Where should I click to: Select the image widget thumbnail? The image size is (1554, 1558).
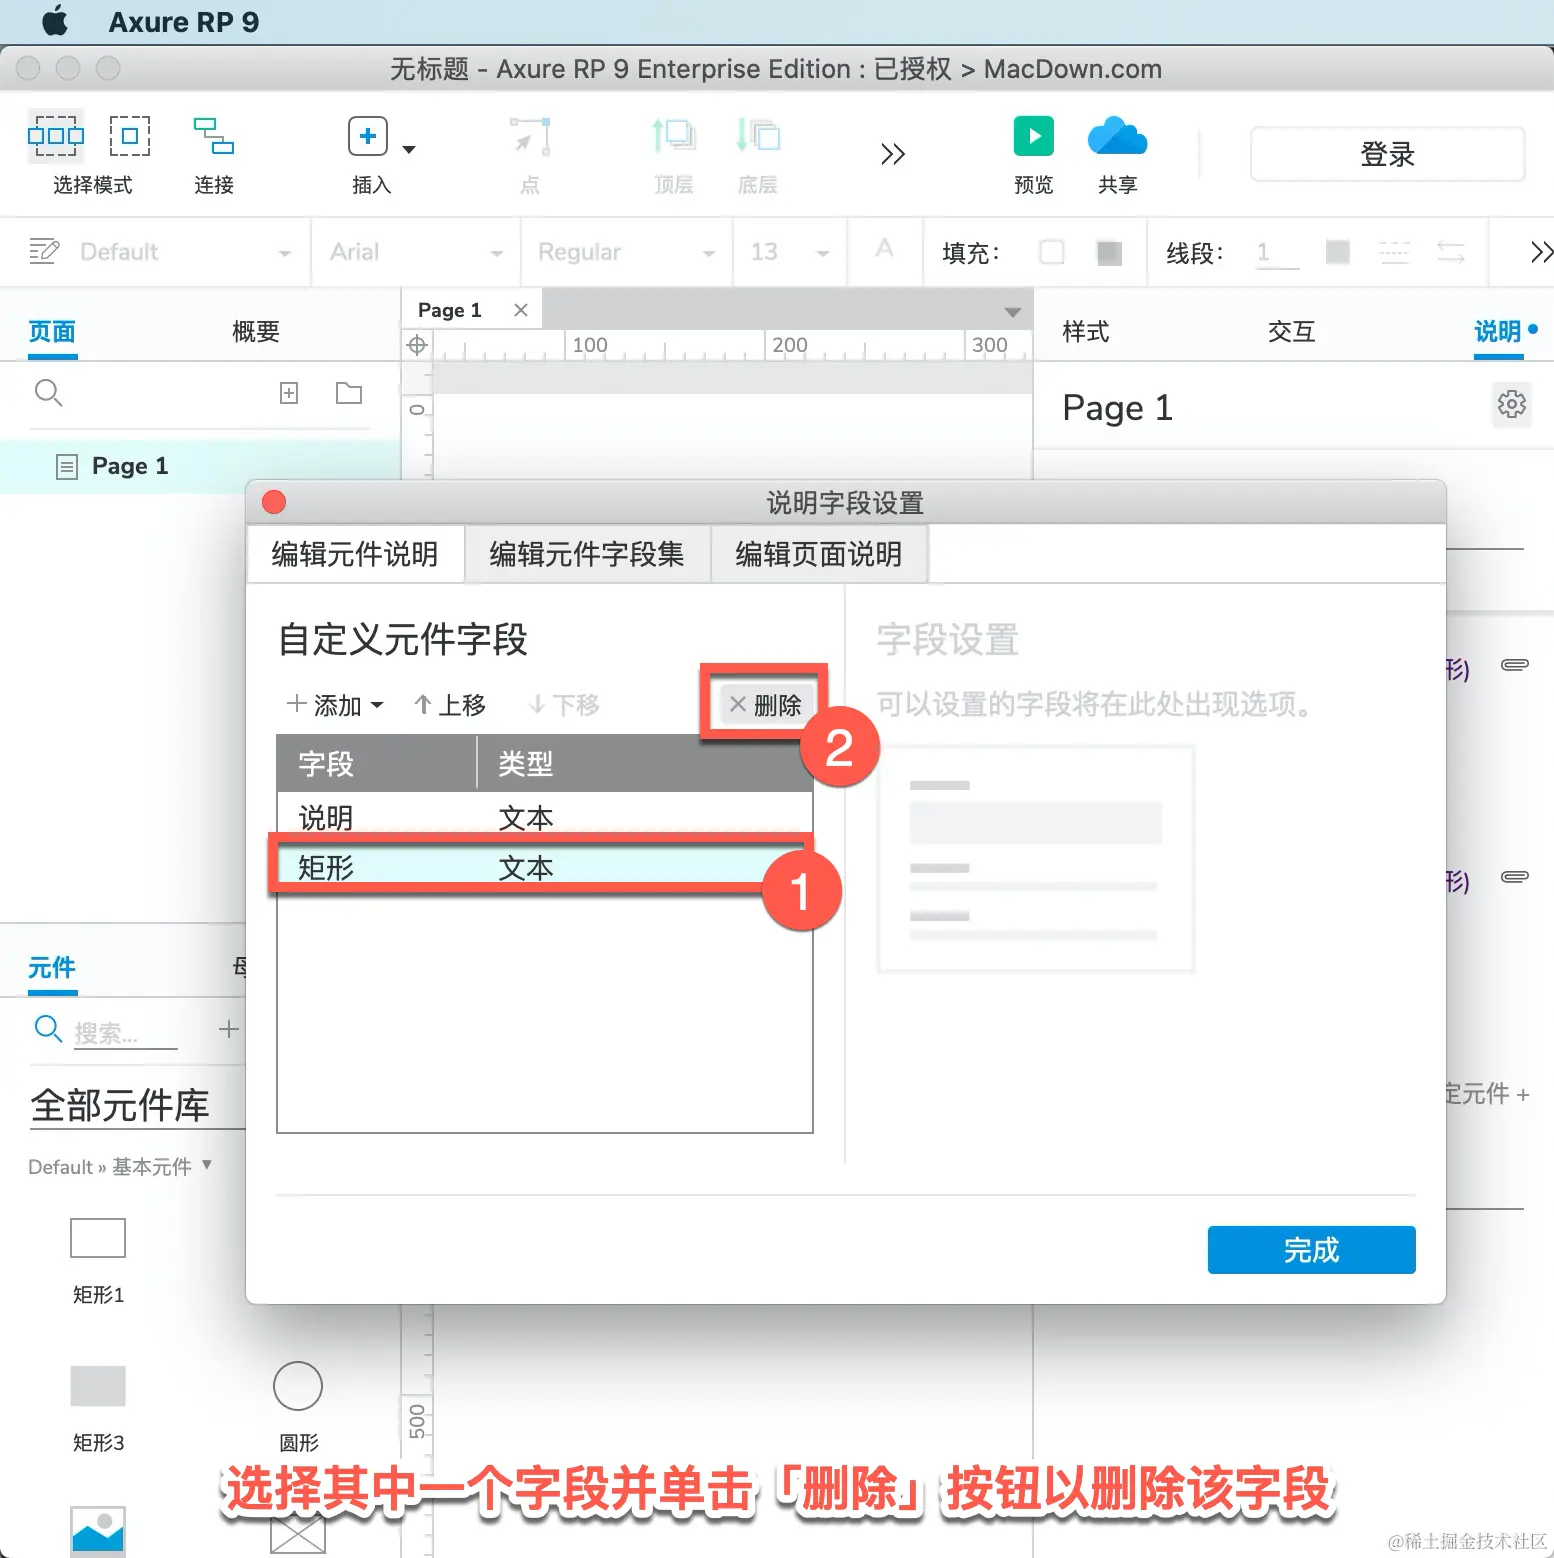click(x=98, y=1532)
